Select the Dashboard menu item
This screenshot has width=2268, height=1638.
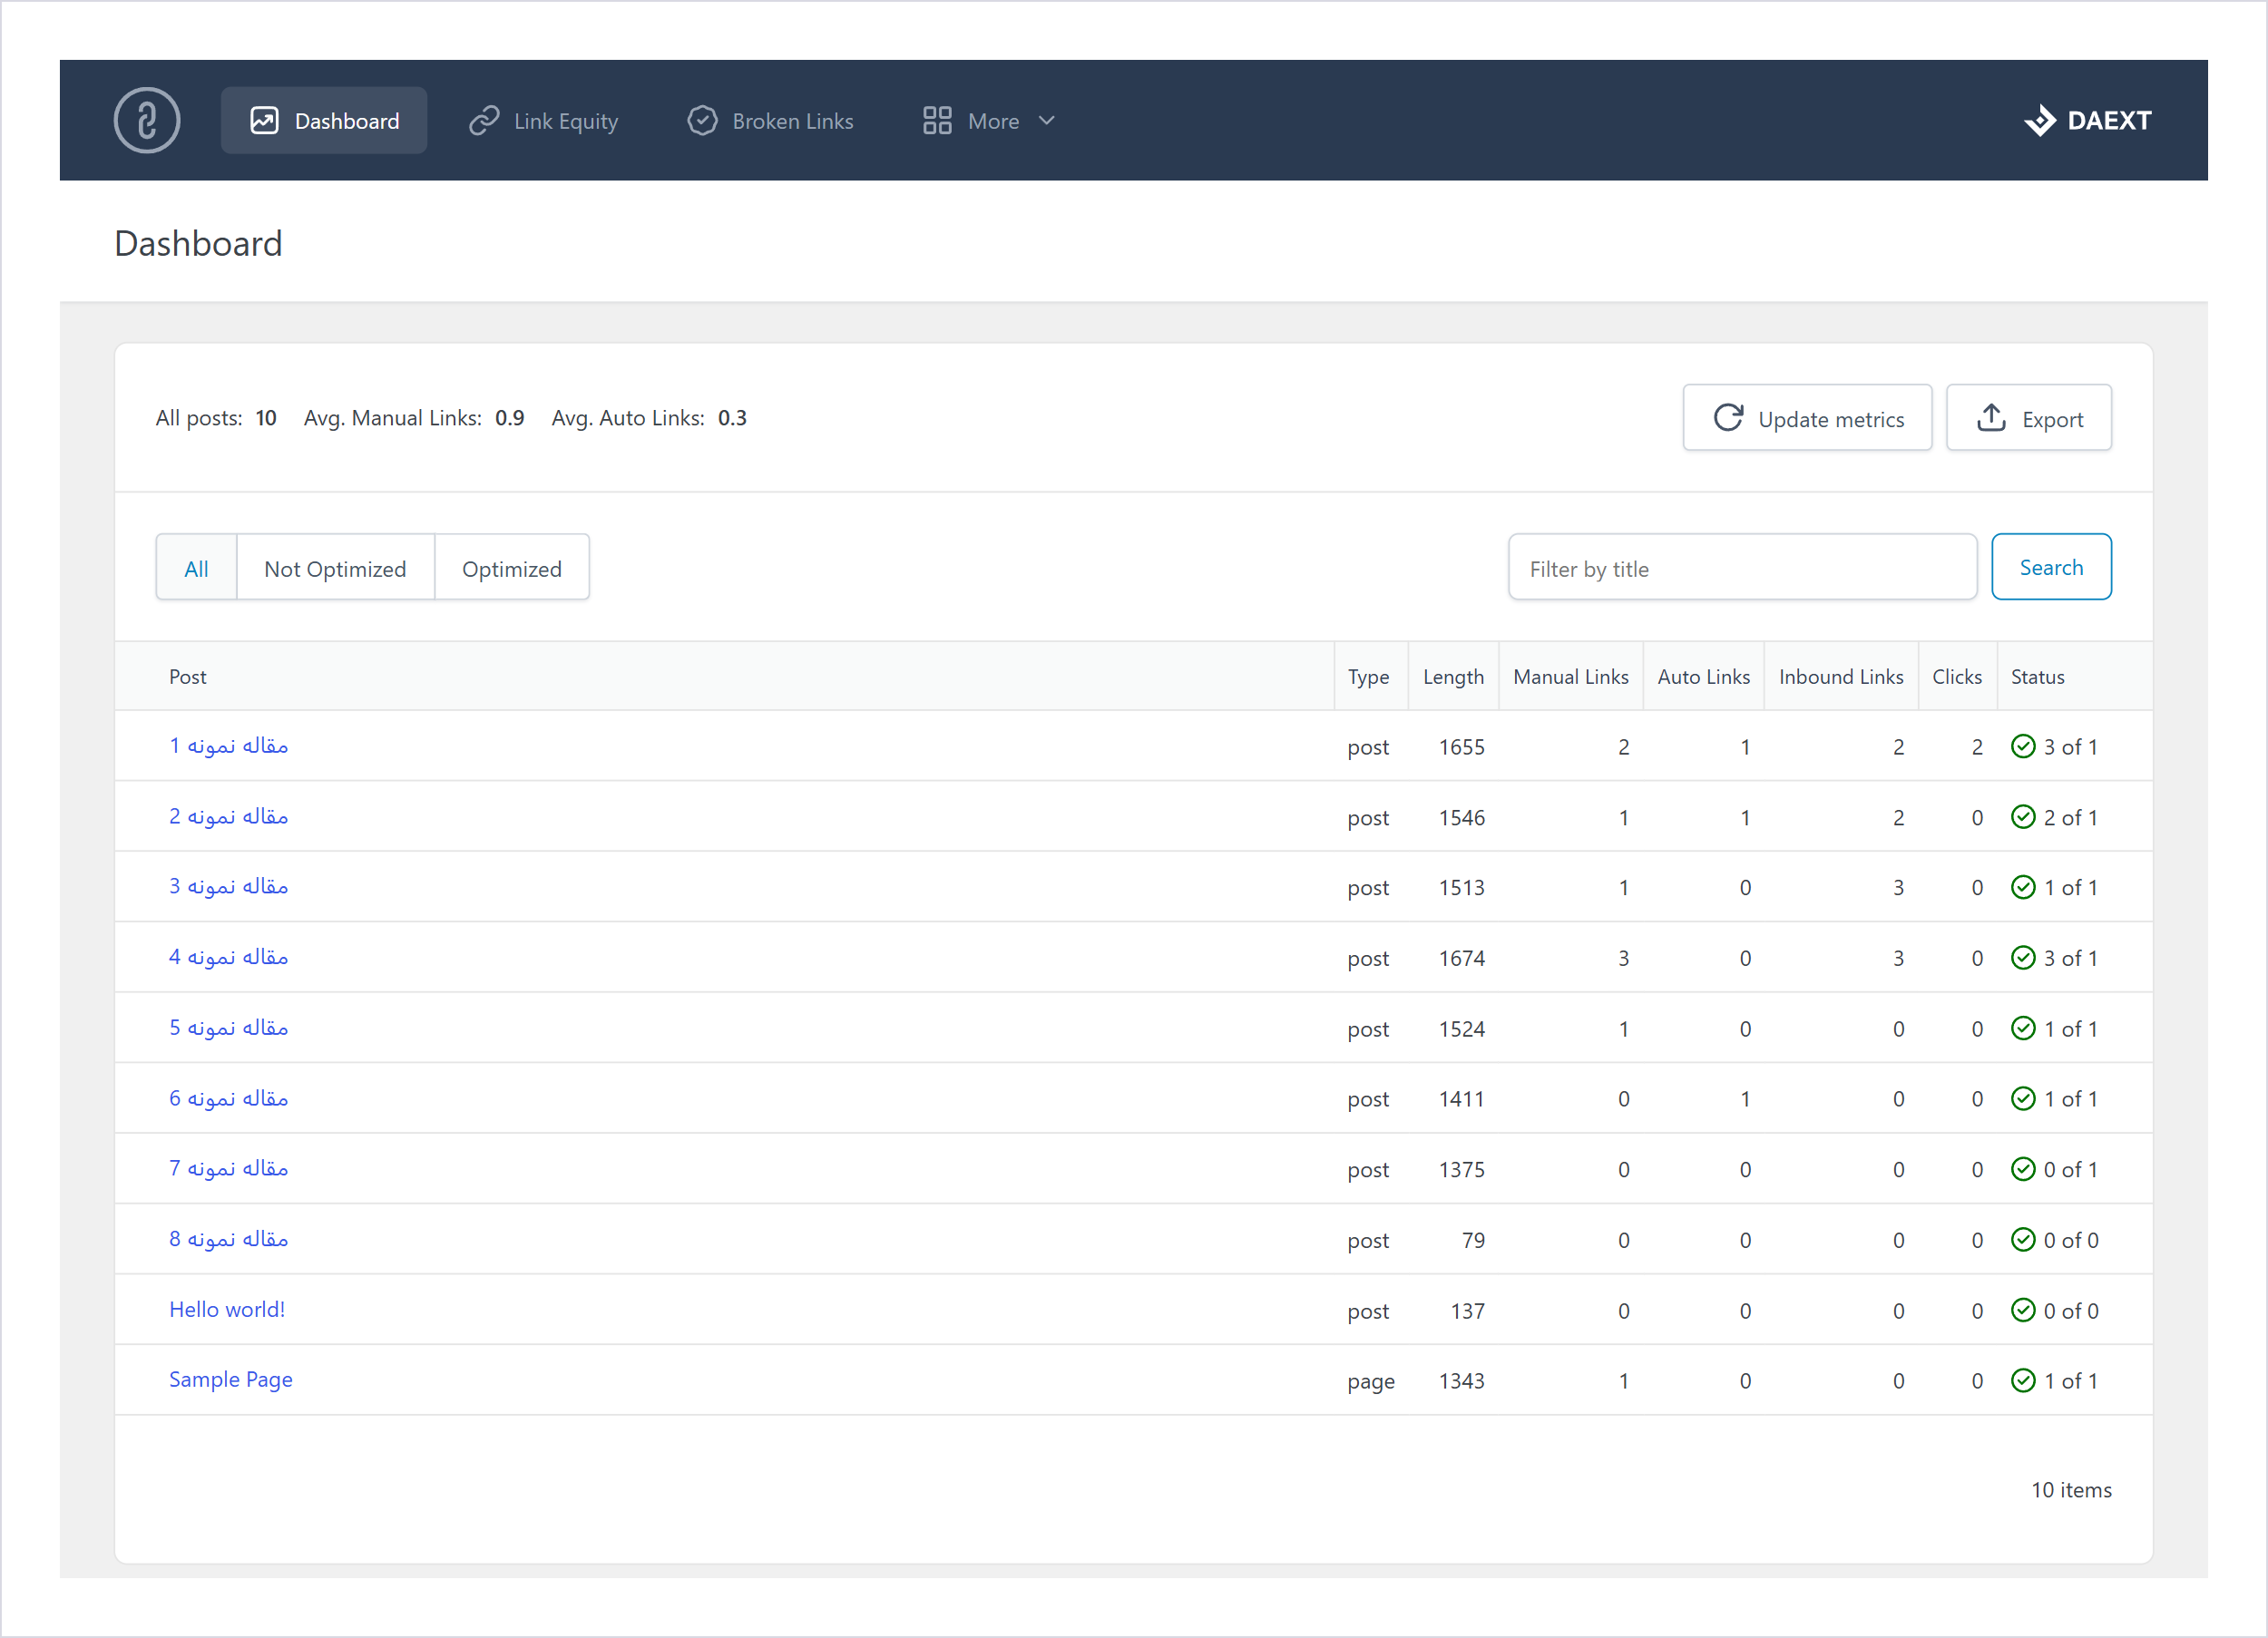tap(324, 121)
